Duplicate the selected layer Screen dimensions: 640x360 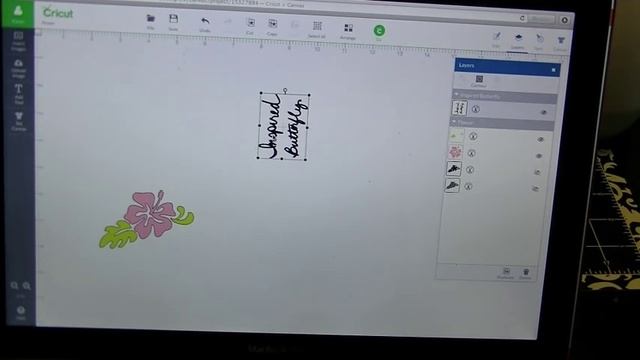click(x=506, y=273)
